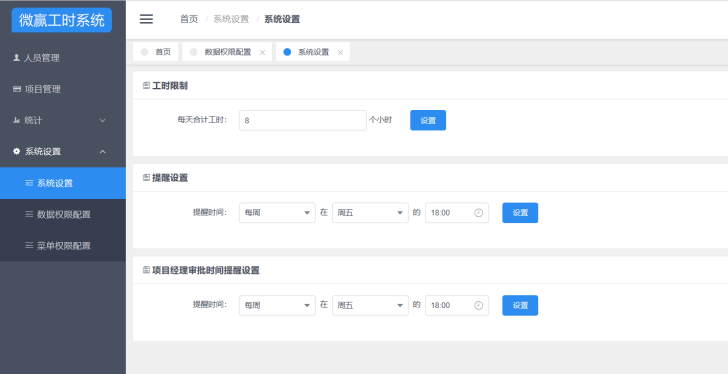
Task: Click 首页 breadcrumb link
Action: [x=189, y=19]
